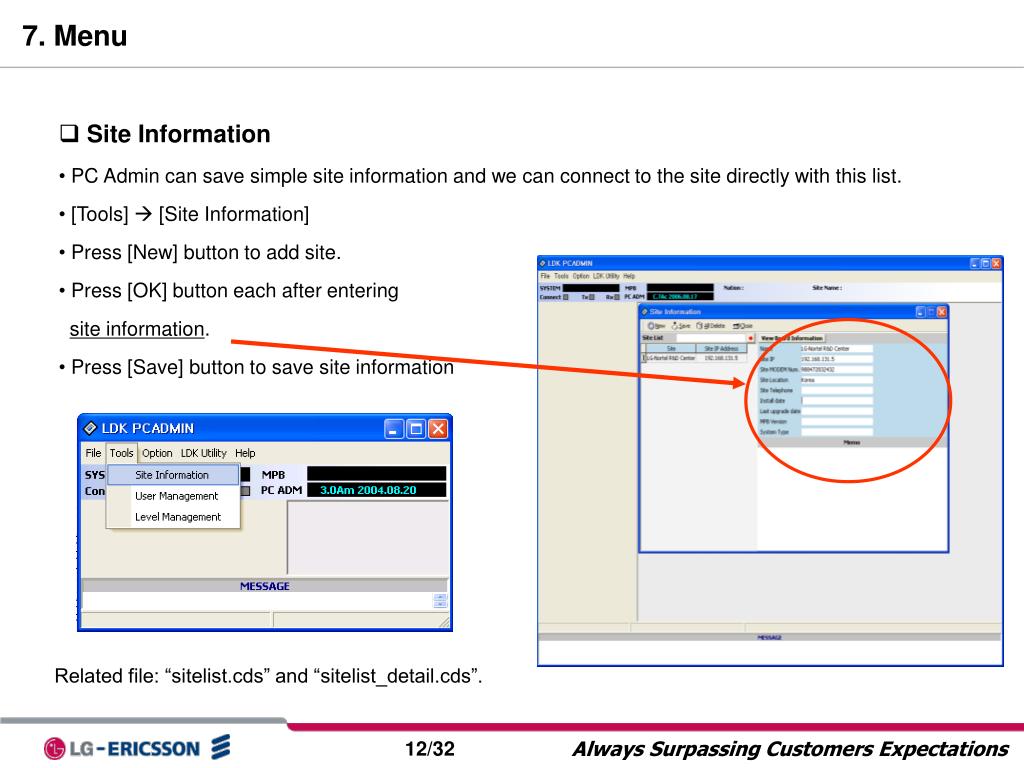
Task: Click the message box scroll-down arrow
Action: (440, 604)
